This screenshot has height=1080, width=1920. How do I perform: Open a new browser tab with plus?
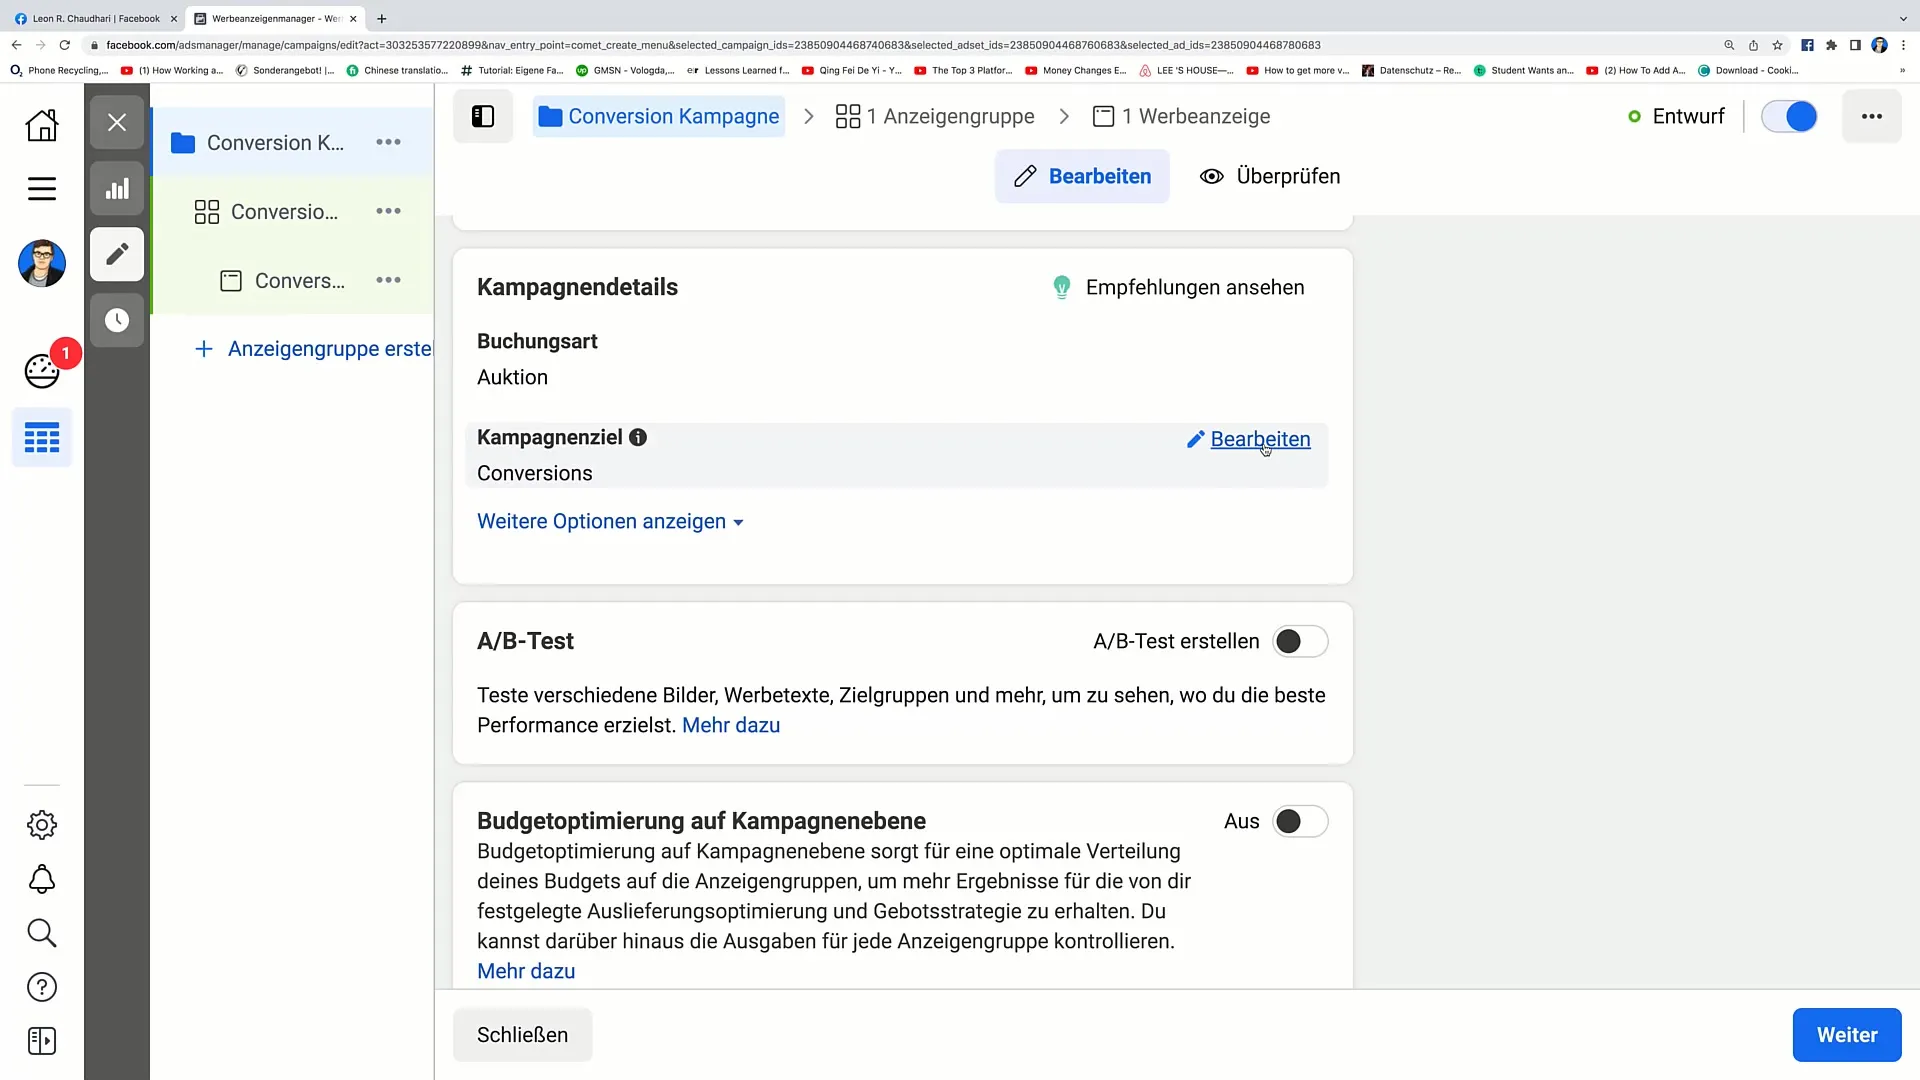381,18
